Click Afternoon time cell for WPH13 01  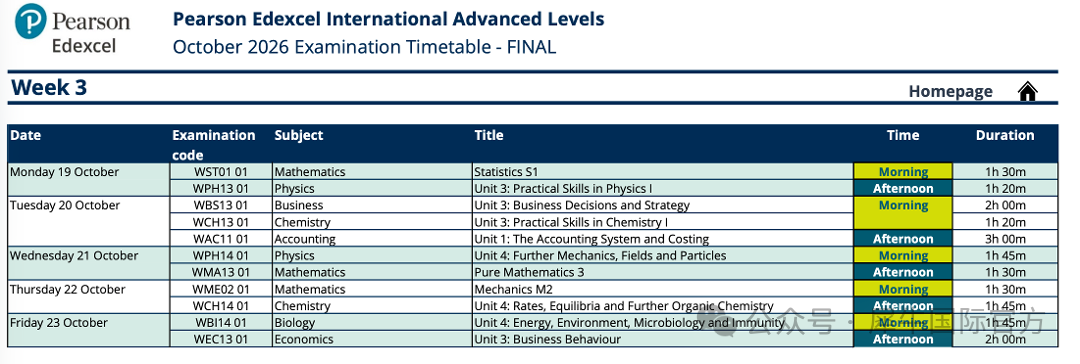[903, 188]
